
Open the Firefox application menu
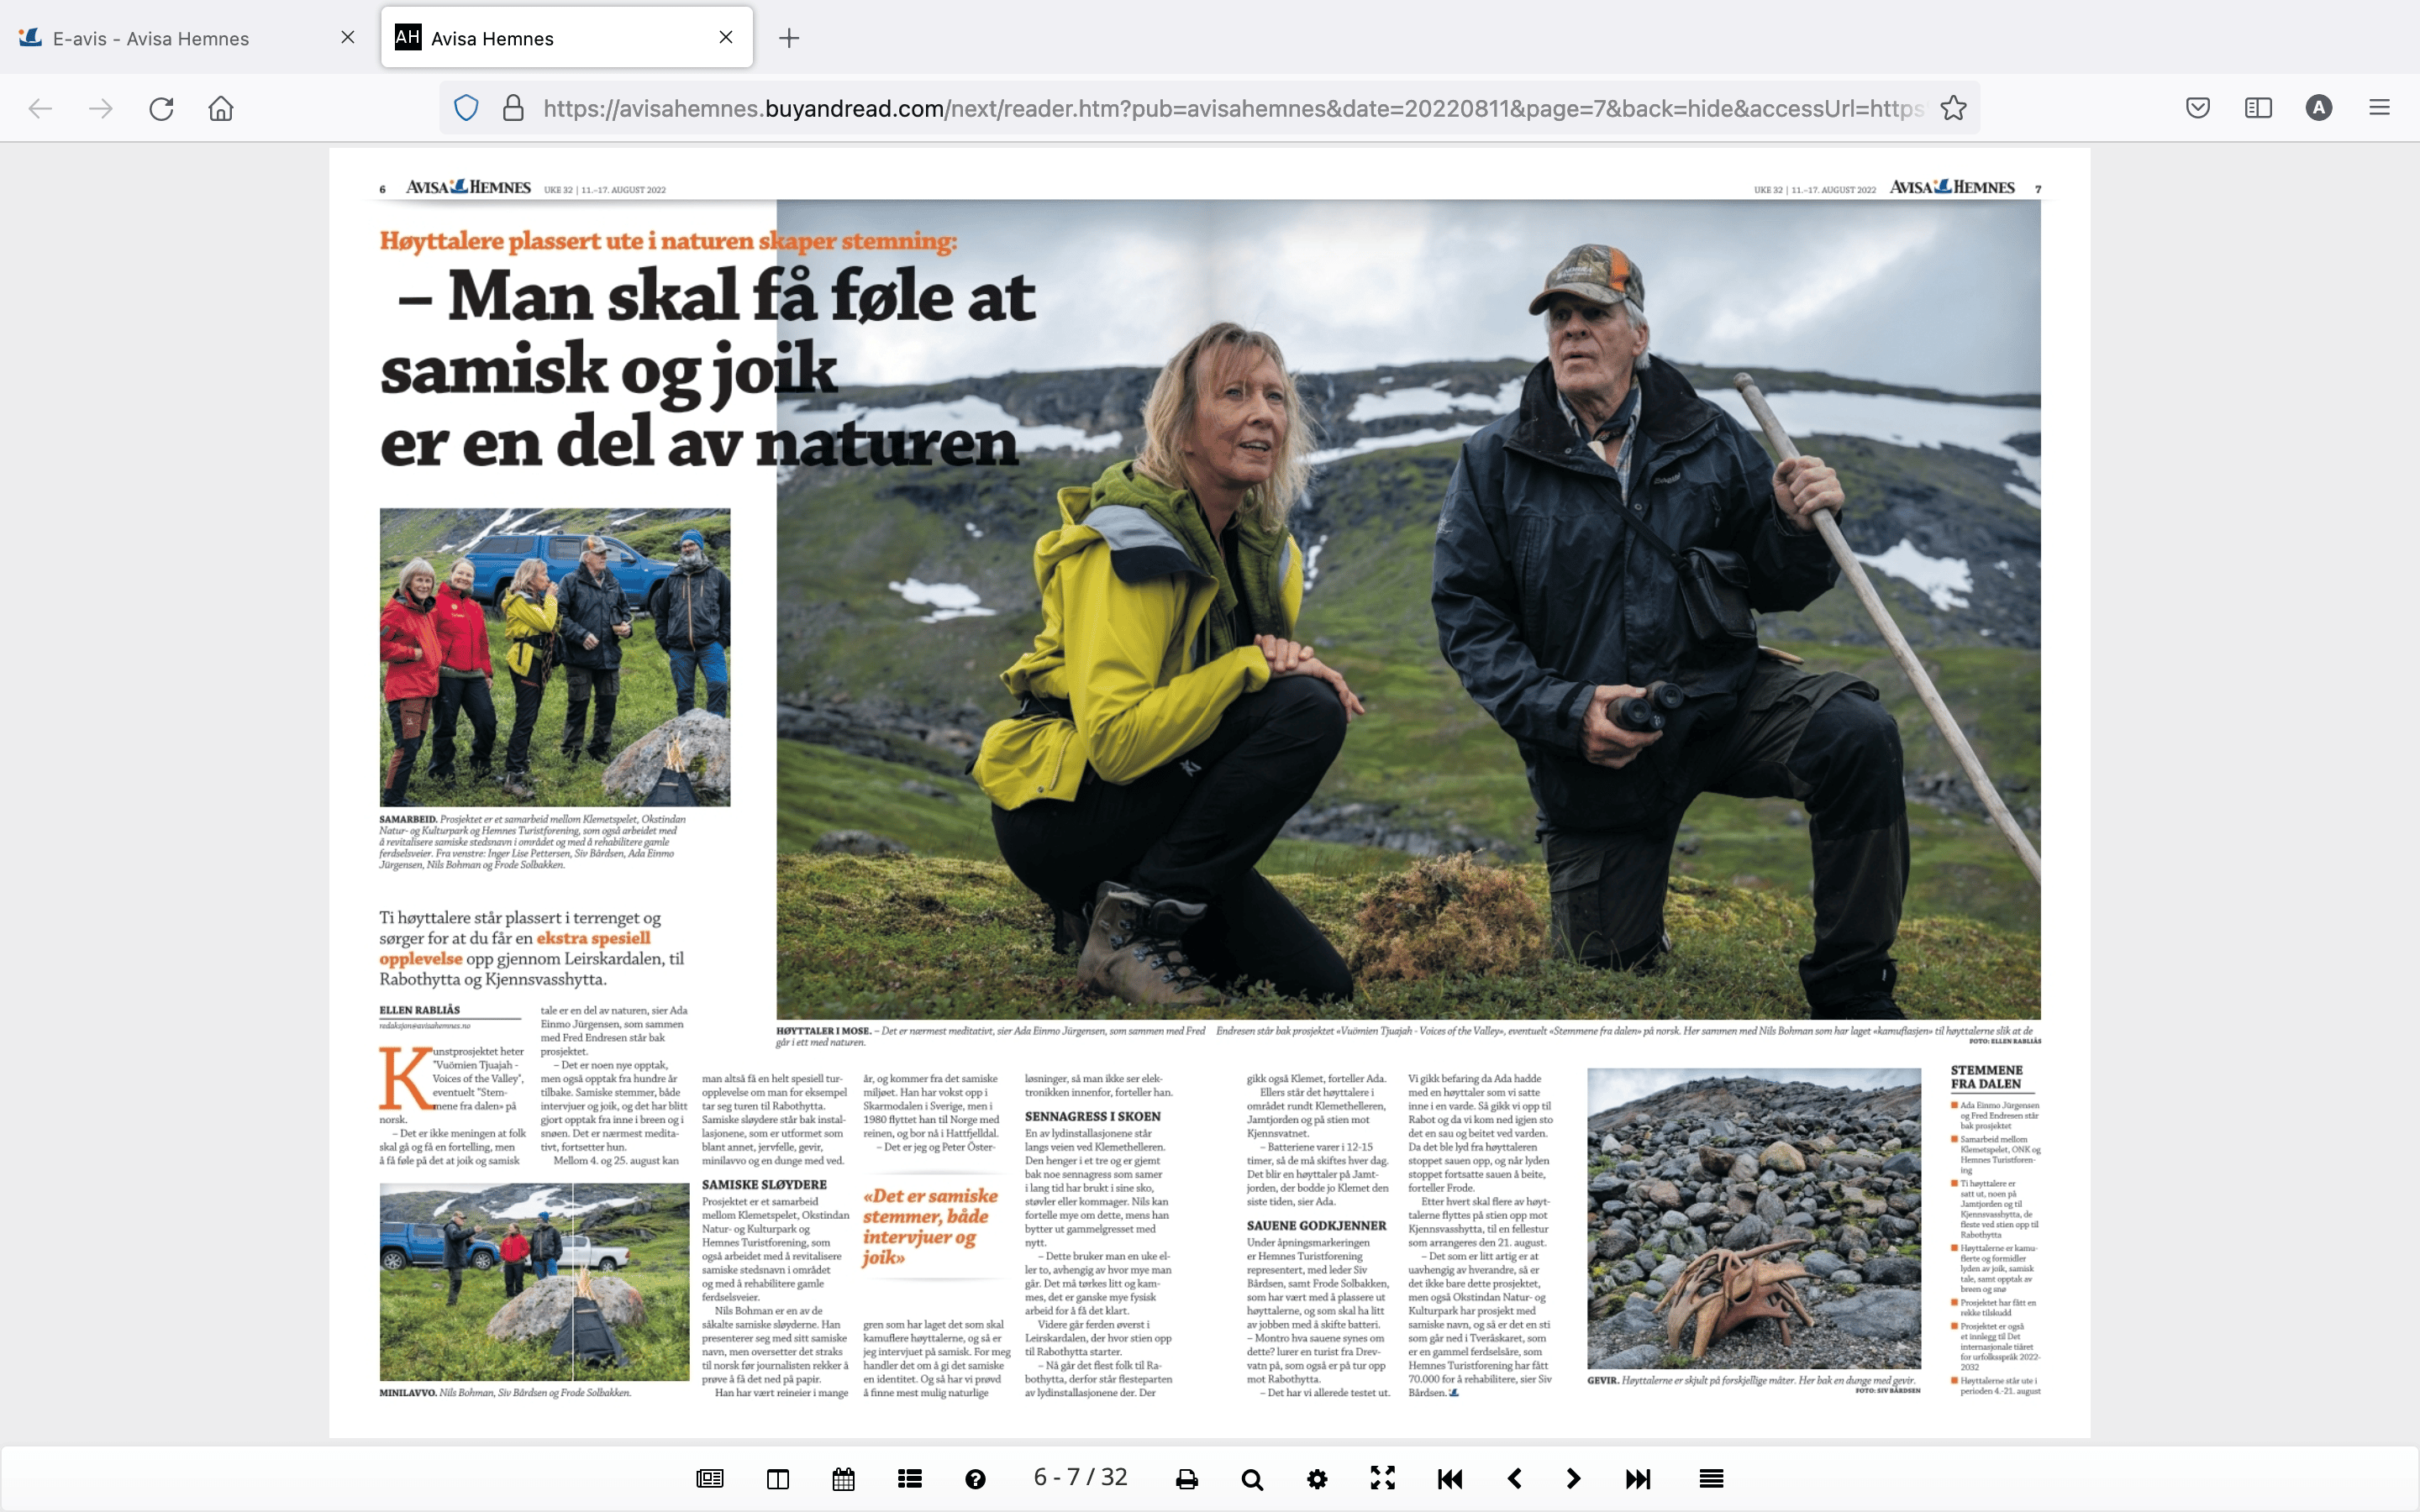2379,108
